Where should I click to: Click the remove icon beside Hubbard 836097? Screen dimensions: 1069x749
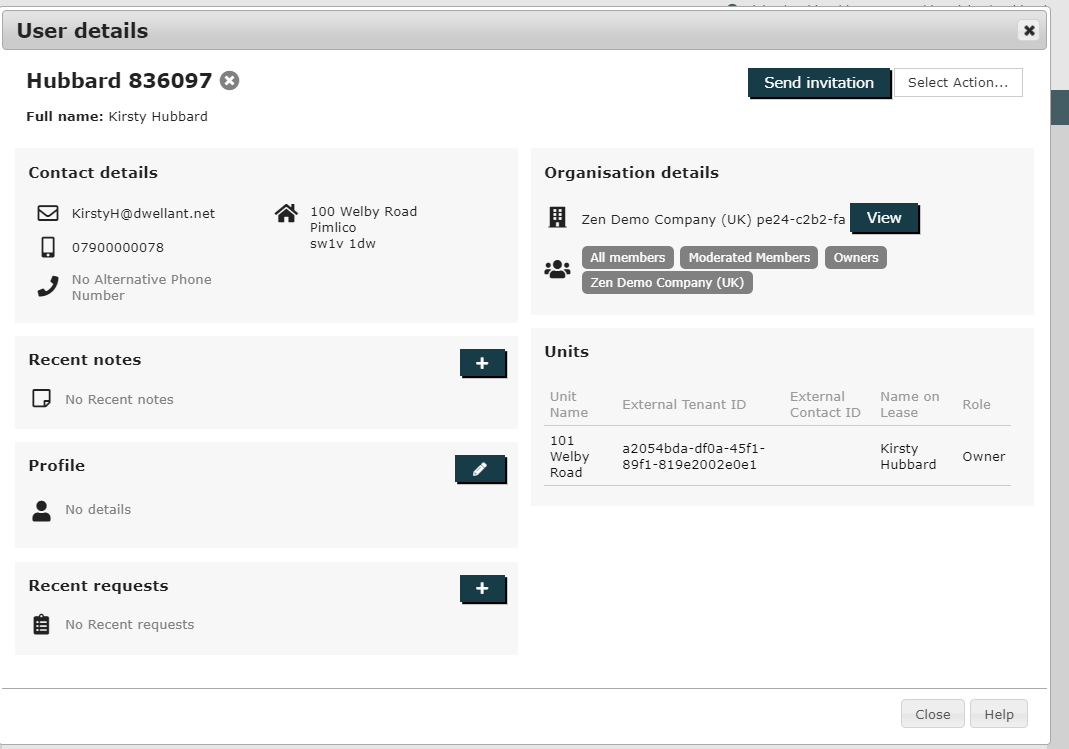point(230,80)
